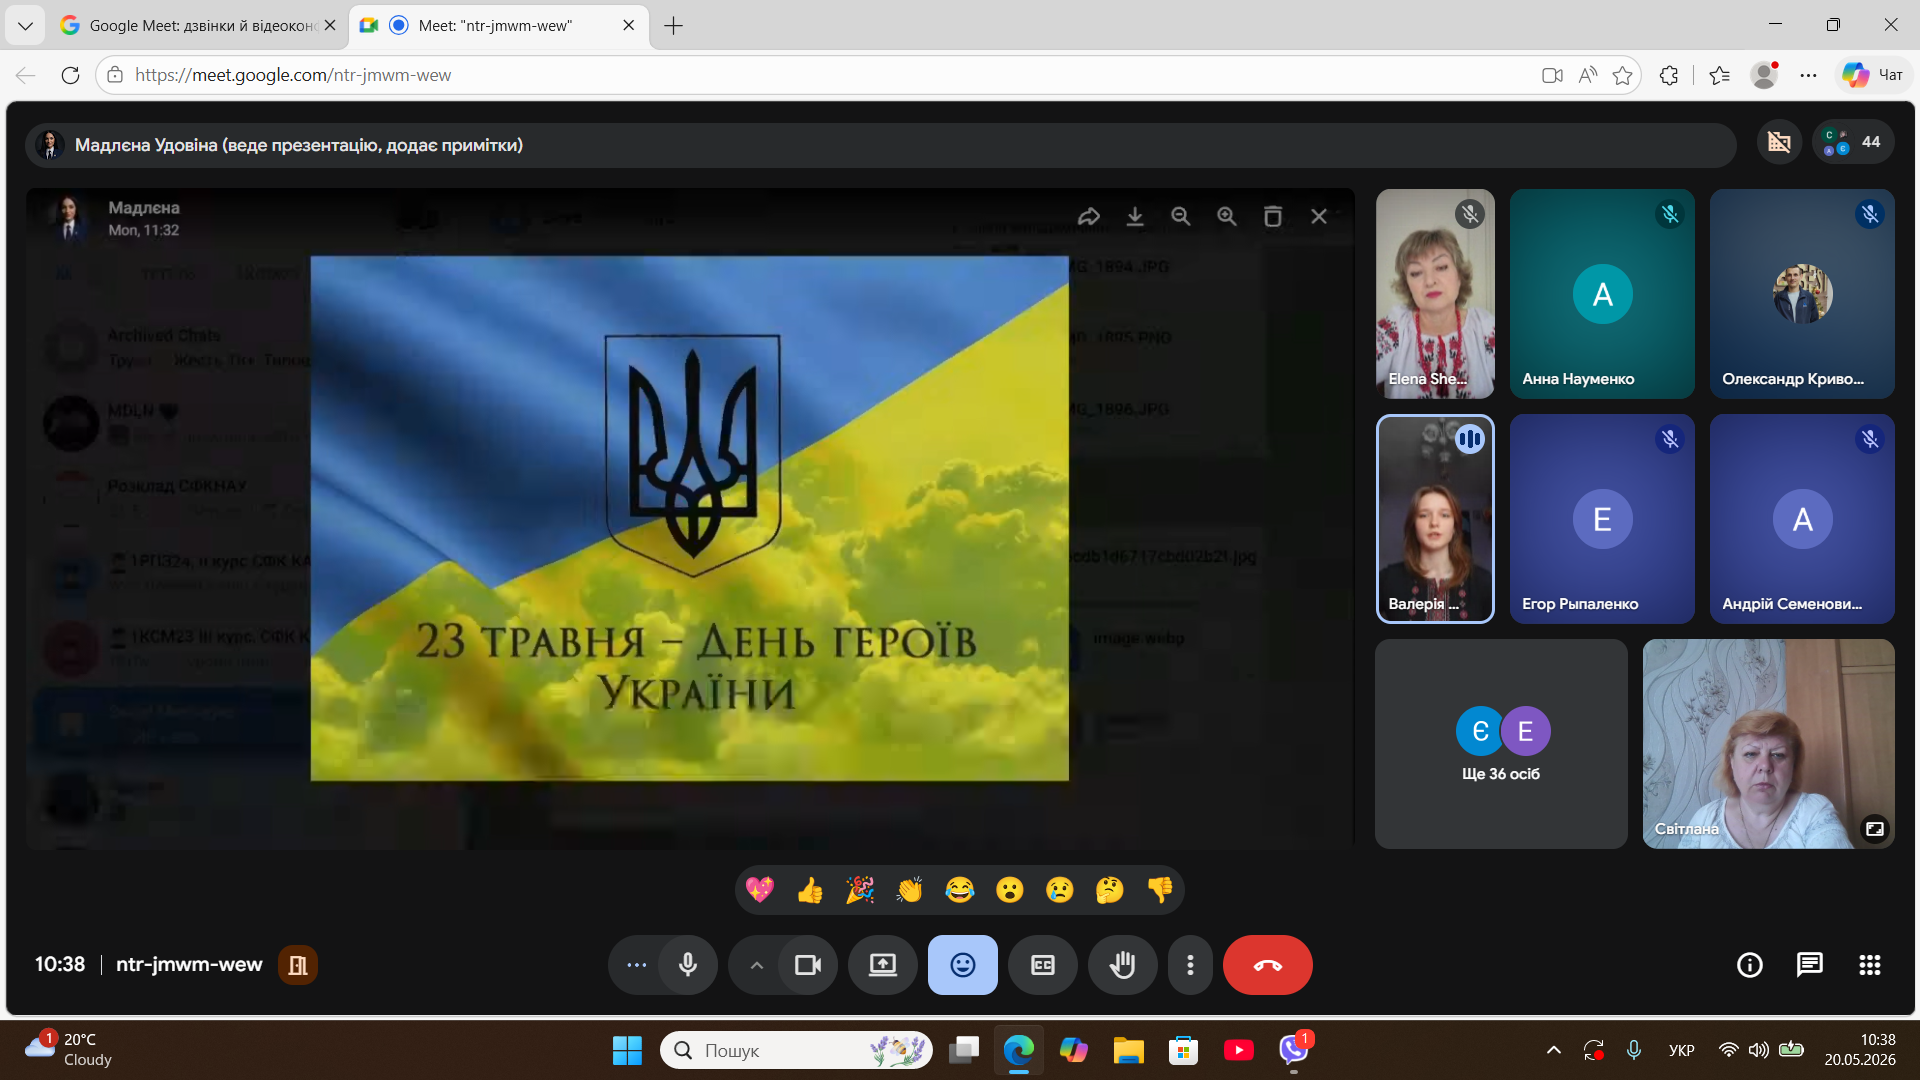This screenshot has height=1080, width=1920.
Task: Open meeting details info panel
Action: 1750,965
